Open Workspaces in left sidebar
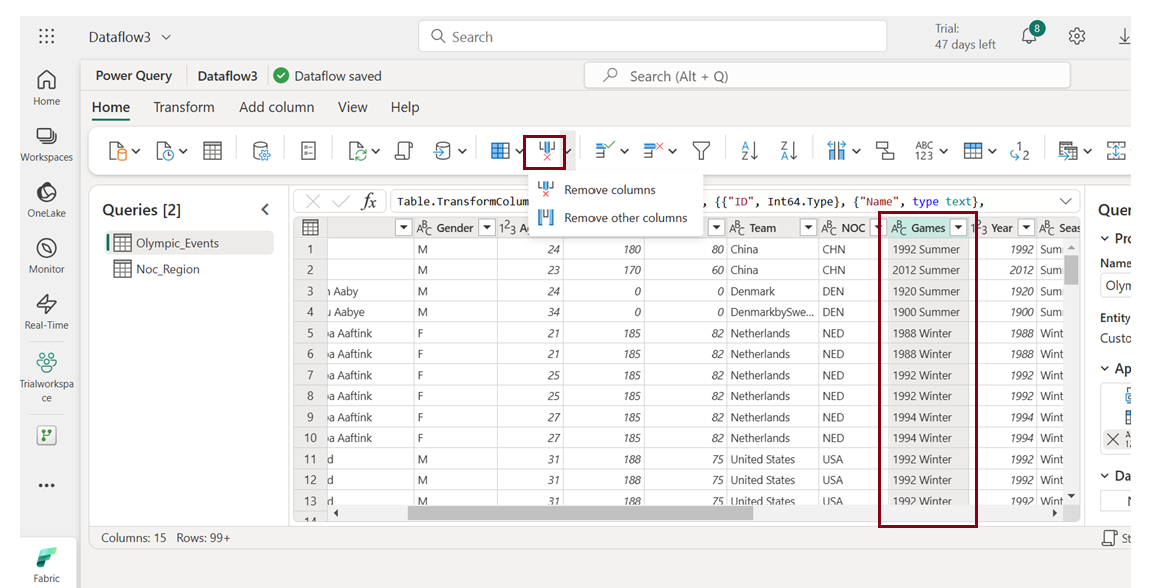Screen dimensions: 1159x588 pos(47,143)
